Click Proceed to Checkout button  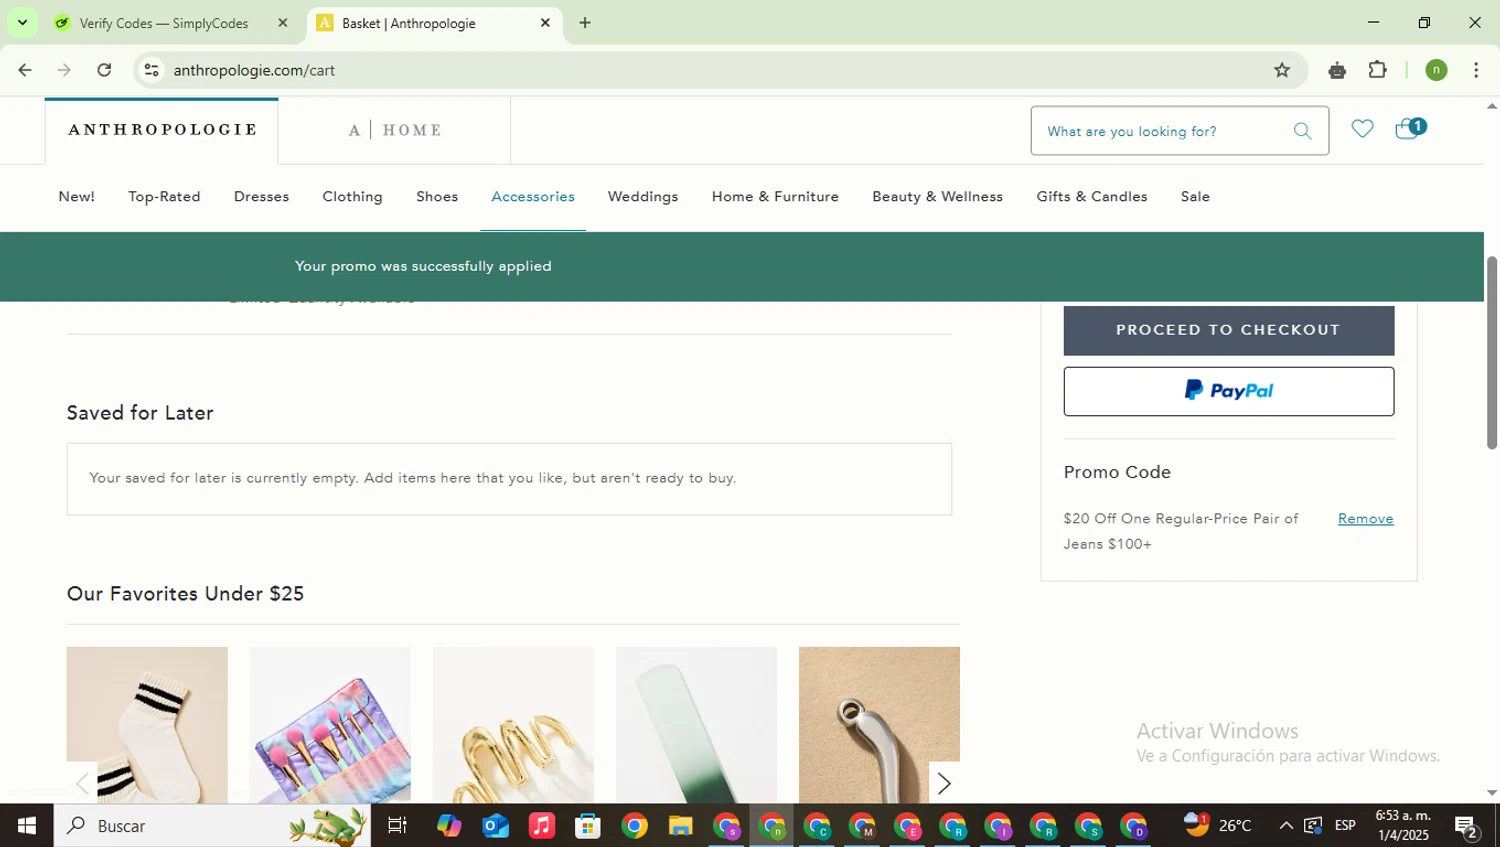[1228, 330]
